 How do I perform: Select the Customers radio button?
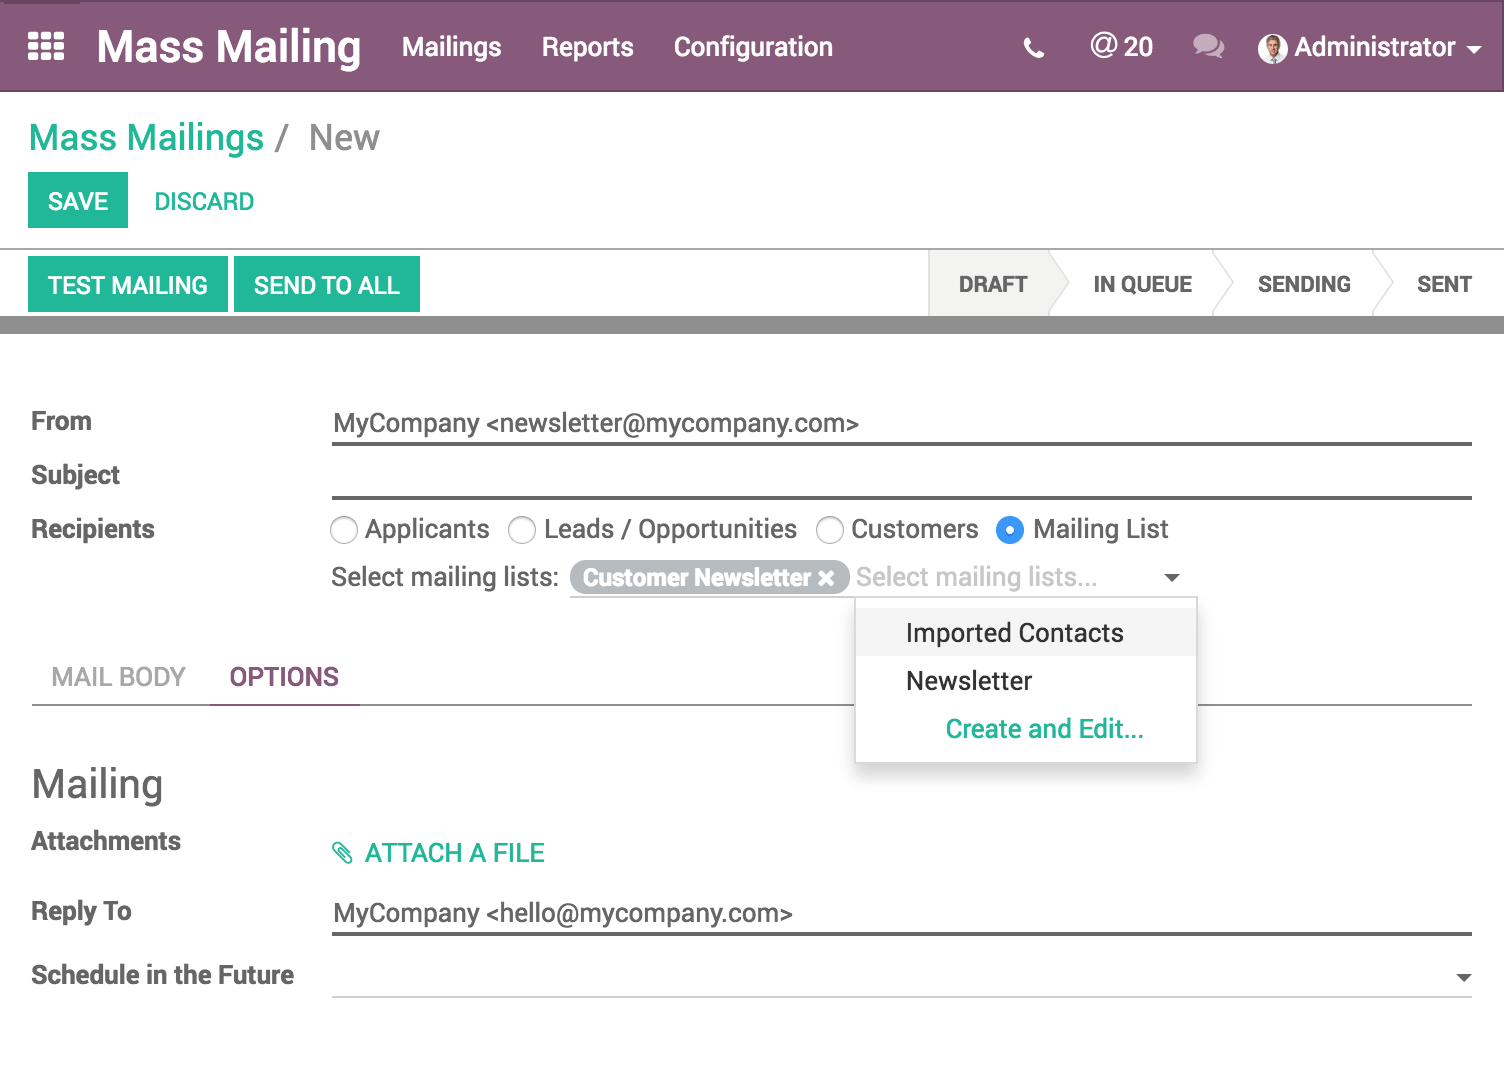[x=830, y=530]
